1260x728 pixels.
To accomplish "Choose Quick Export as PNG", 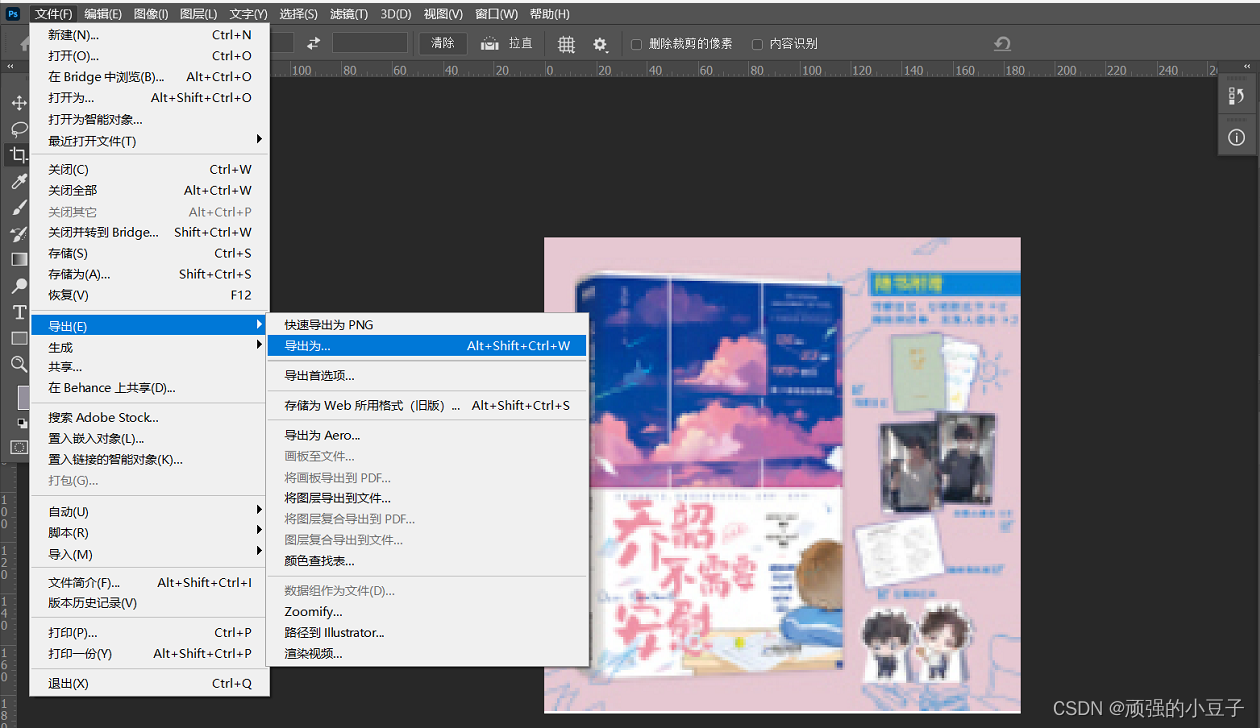I will tap(427, 325).
